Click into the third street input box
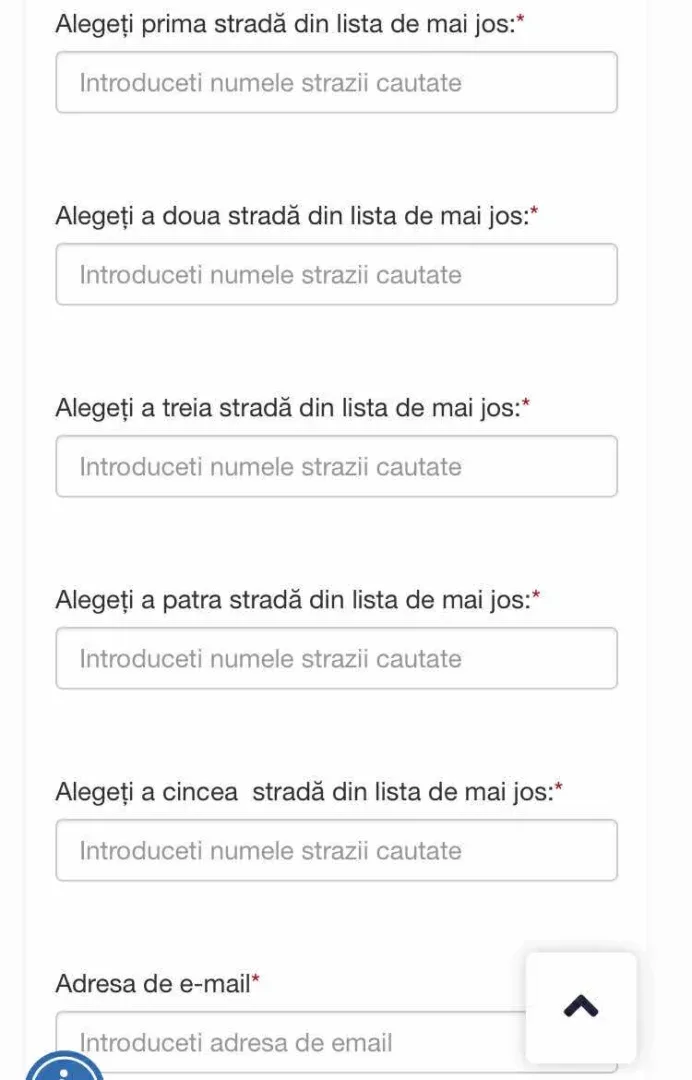The height and width of the screenshot is (1080, 692). tap(336, 466)
